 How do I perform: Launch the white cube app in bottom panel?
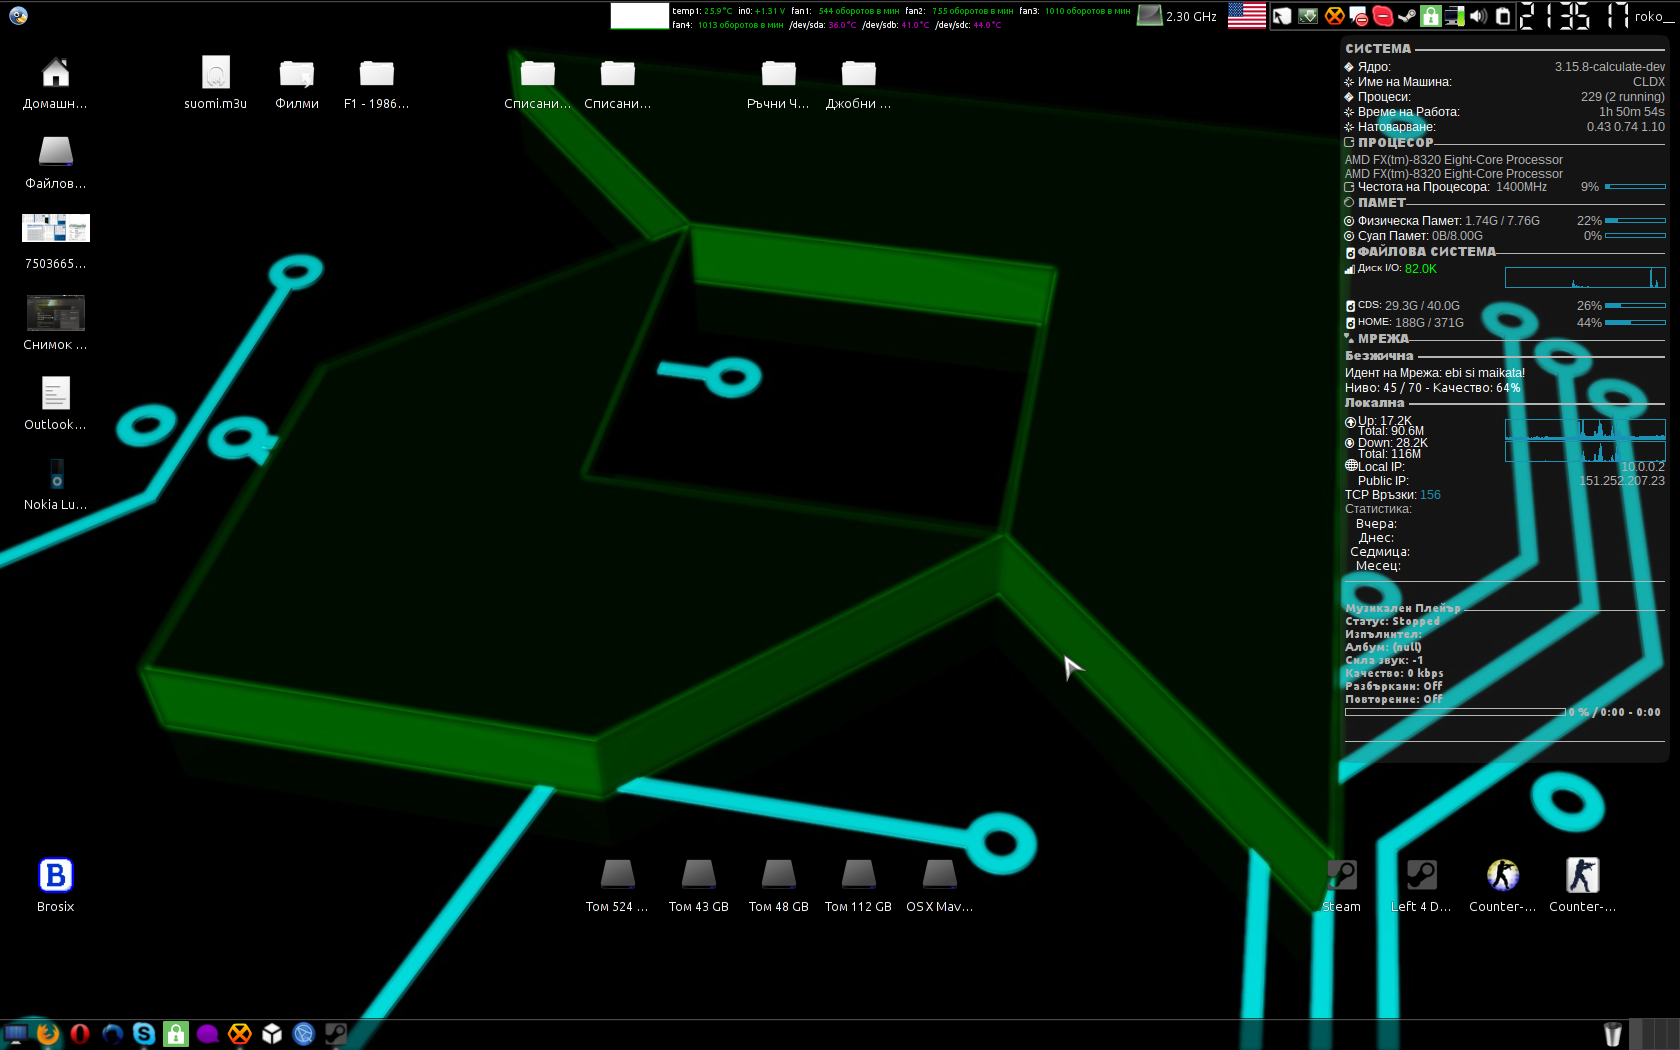click(x=272, y=1034)
